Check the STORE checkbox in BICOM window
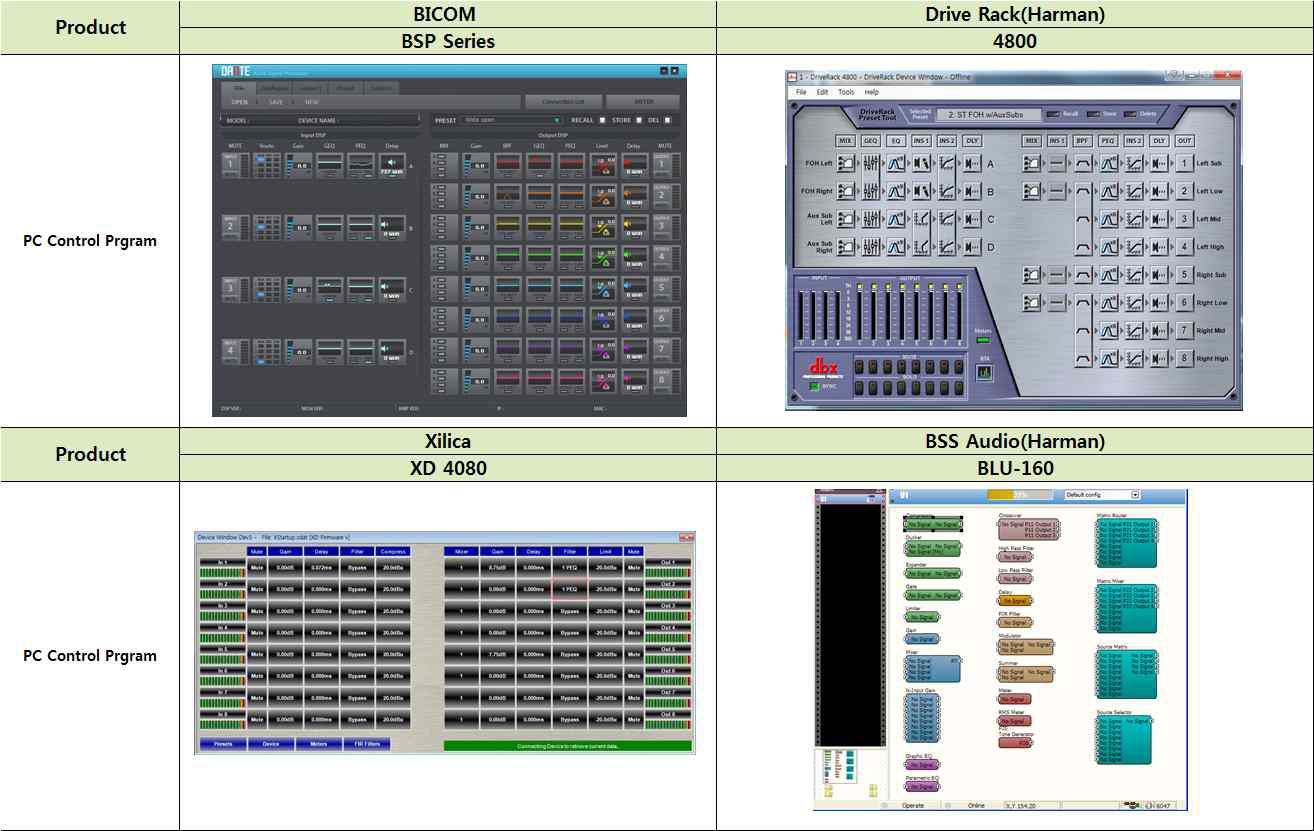 (639, 120)
